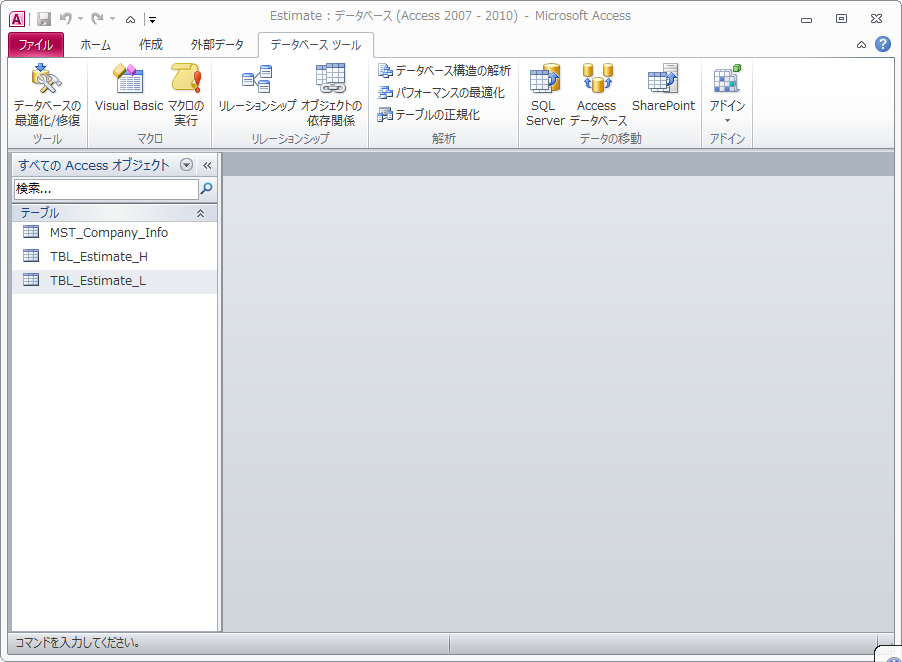
Task: Click the Undo icon in Quick Access toolbar
Action: point(66,19)
